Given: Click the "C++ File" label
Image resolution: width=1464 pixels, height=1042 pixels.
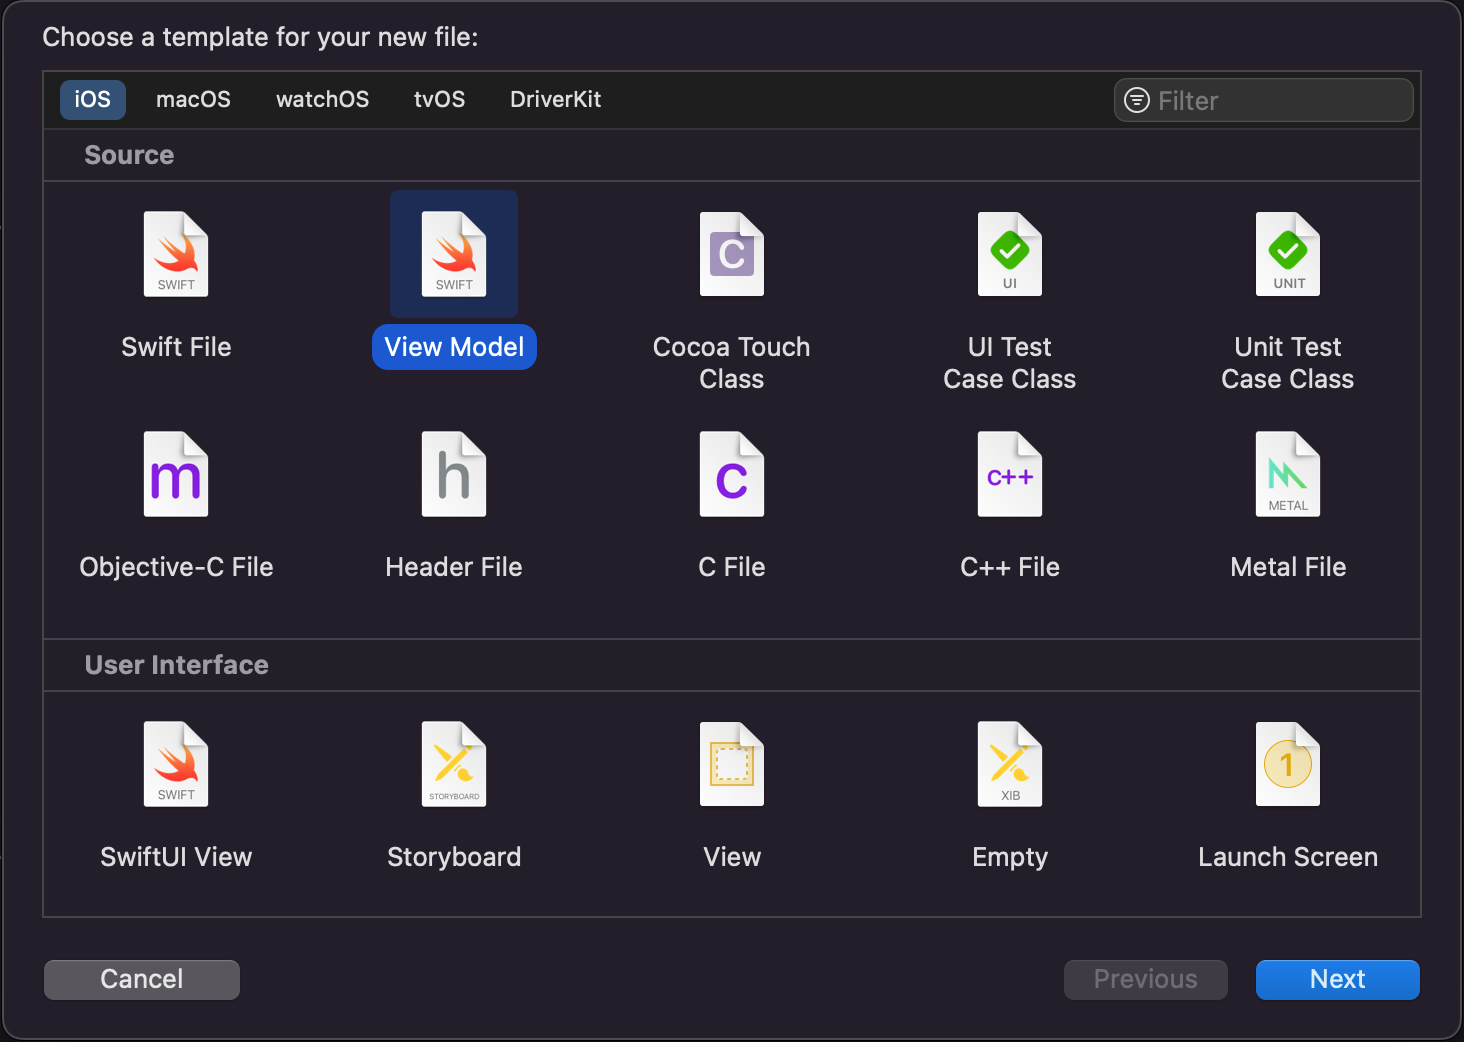Looking at the screenshot, I should (x=1010, y=567).
